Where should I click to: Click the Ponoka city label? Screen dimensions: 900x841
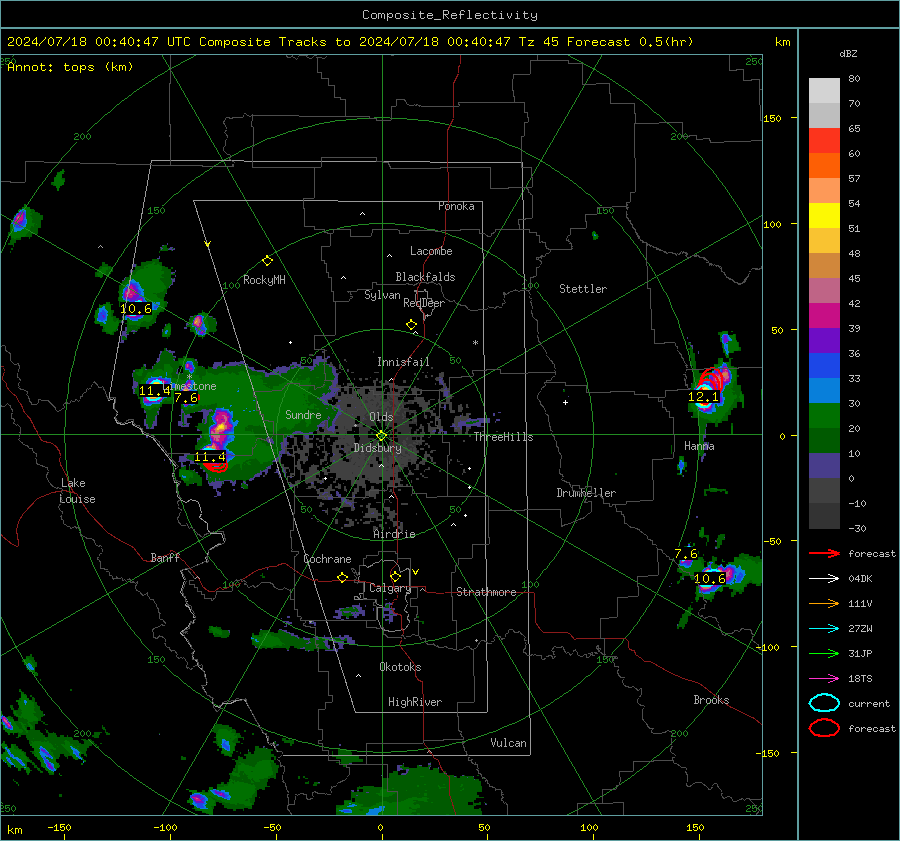(456, 206)
